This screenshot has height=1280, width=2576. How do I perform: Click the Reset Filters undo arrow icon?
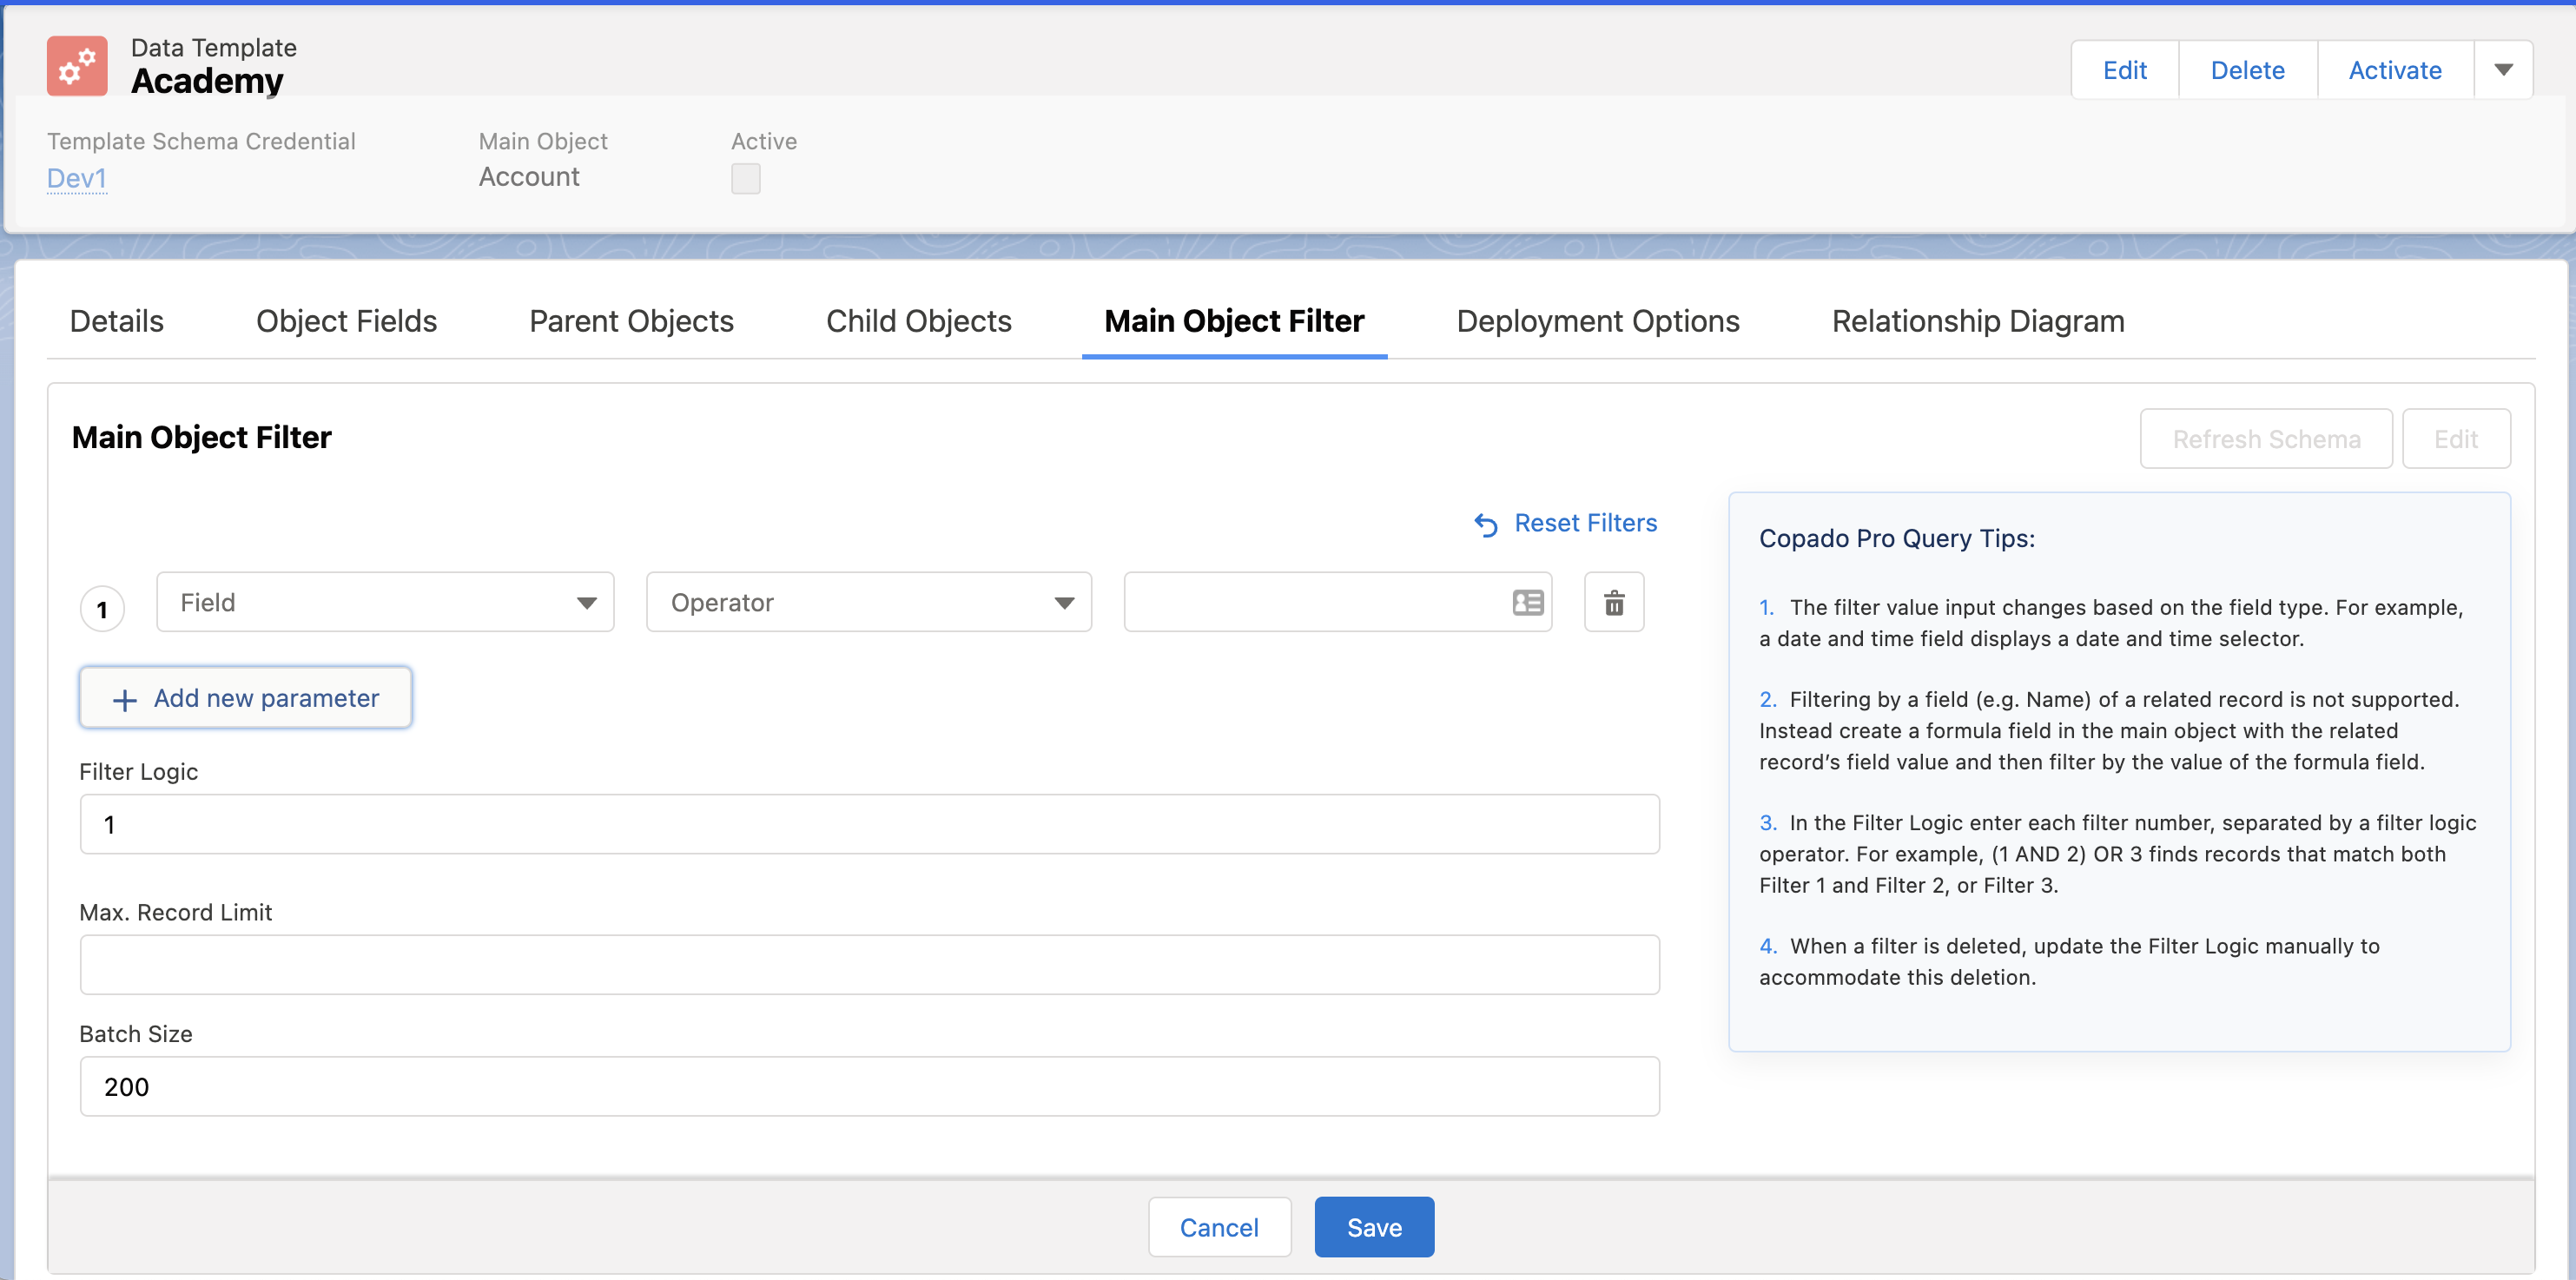point(1486,524)
